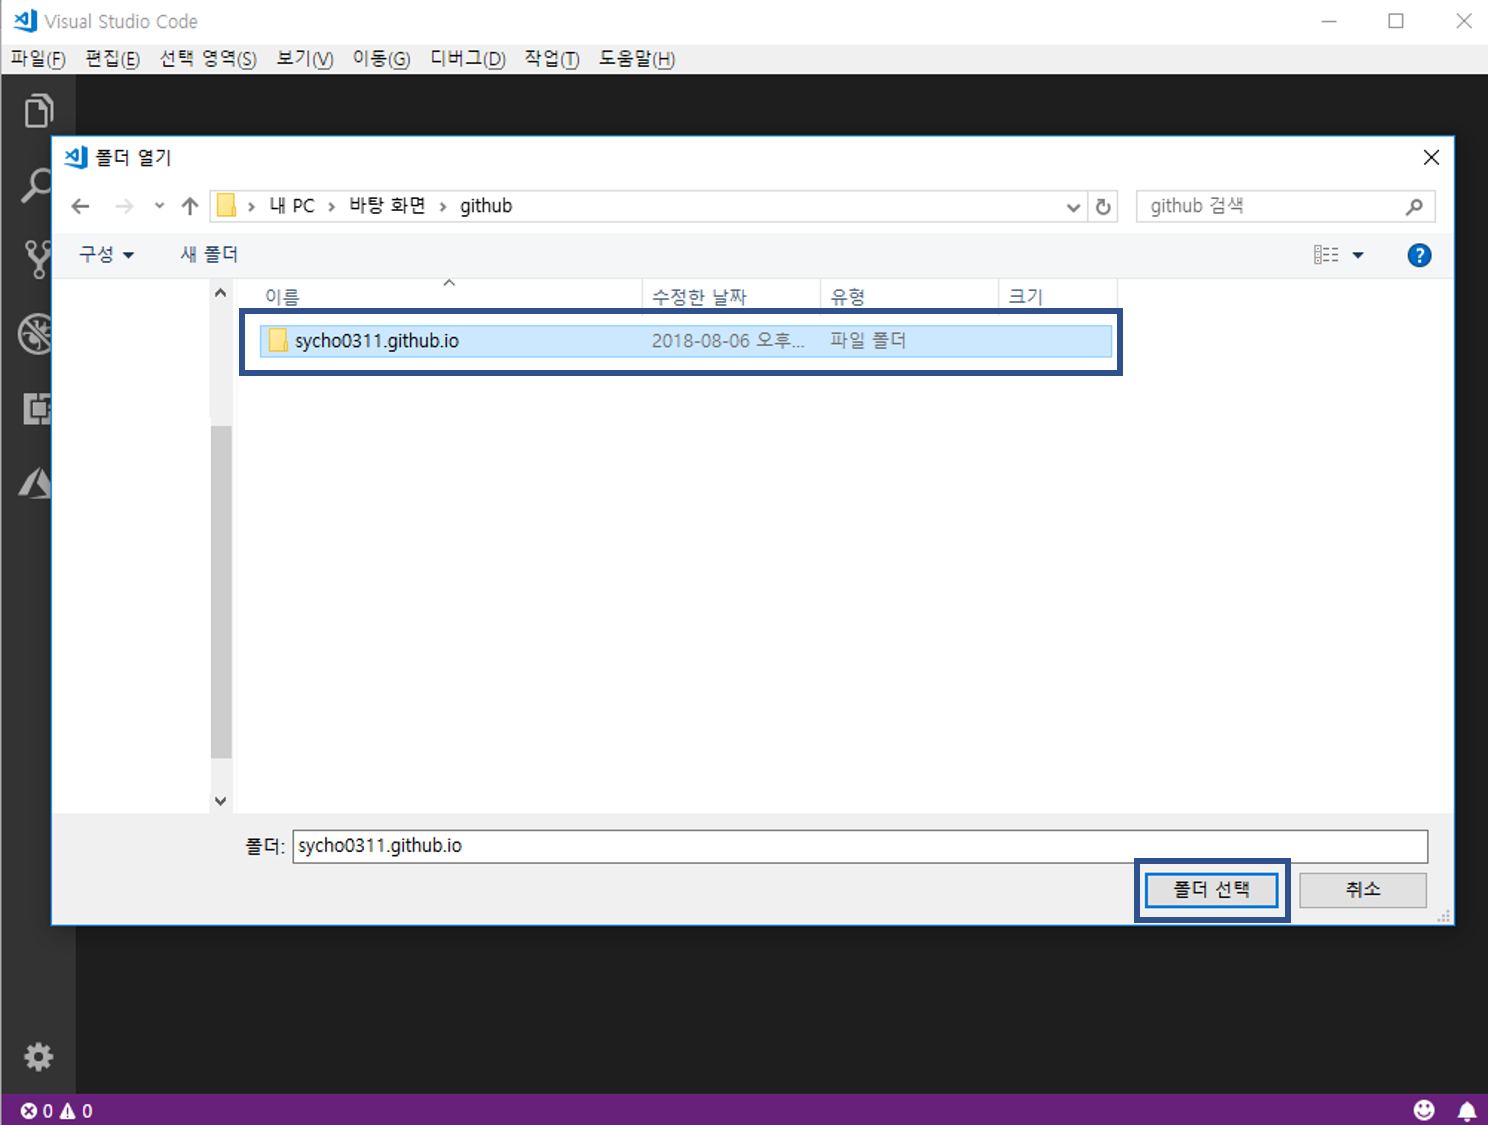Click the 새 폴더 button

[x=209, y=255]
